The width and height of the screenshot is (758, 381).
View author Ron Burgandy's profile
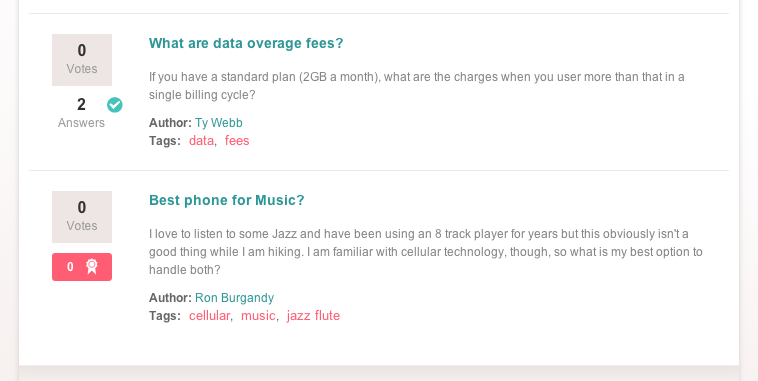tap(234, 297)
